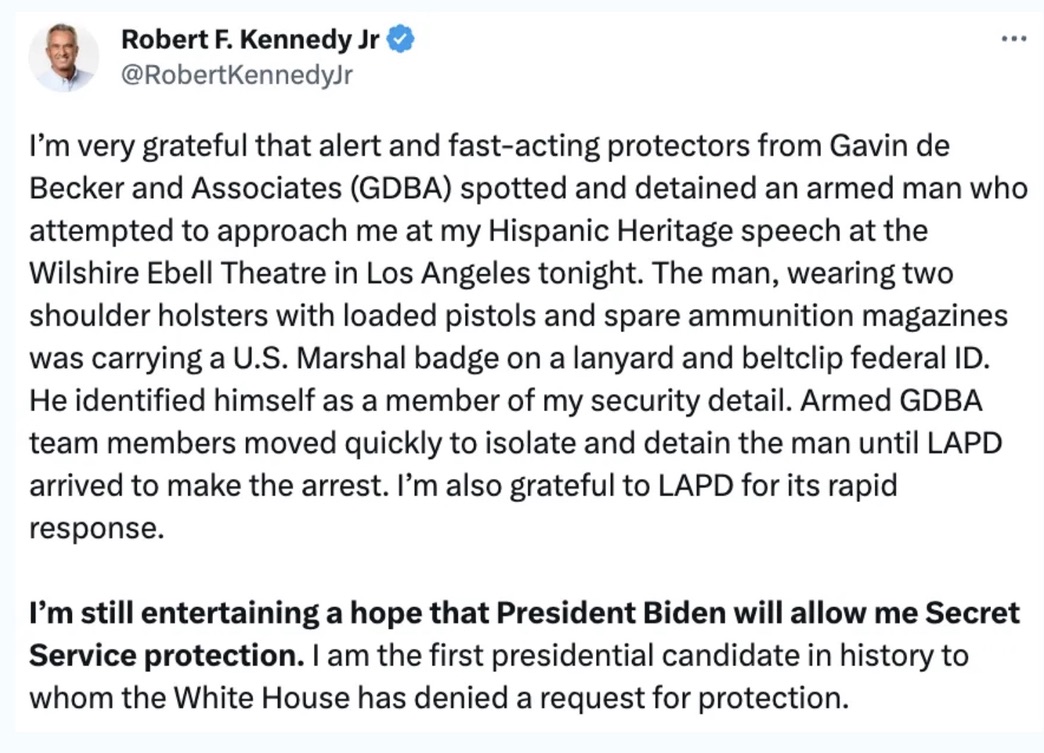The image size is (1044, 753).
Task: Click the bold sentence about President Biden
Action: tap(510, 613)
